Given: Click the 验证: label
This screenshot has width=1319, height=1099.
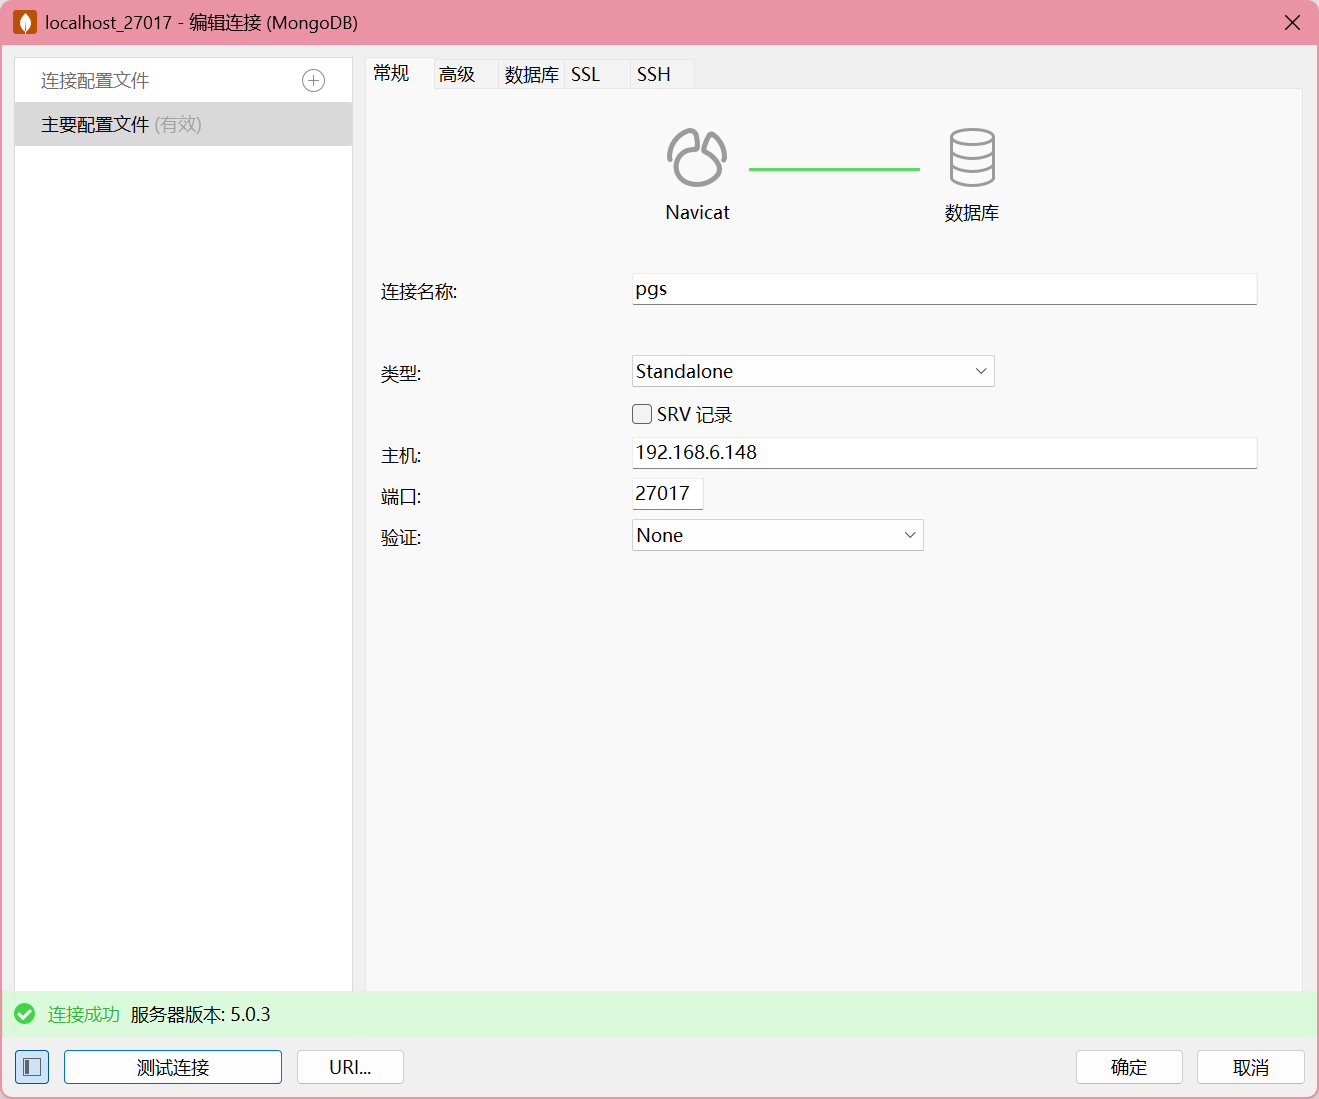Looking at the screenshot, I should [401, 538].
